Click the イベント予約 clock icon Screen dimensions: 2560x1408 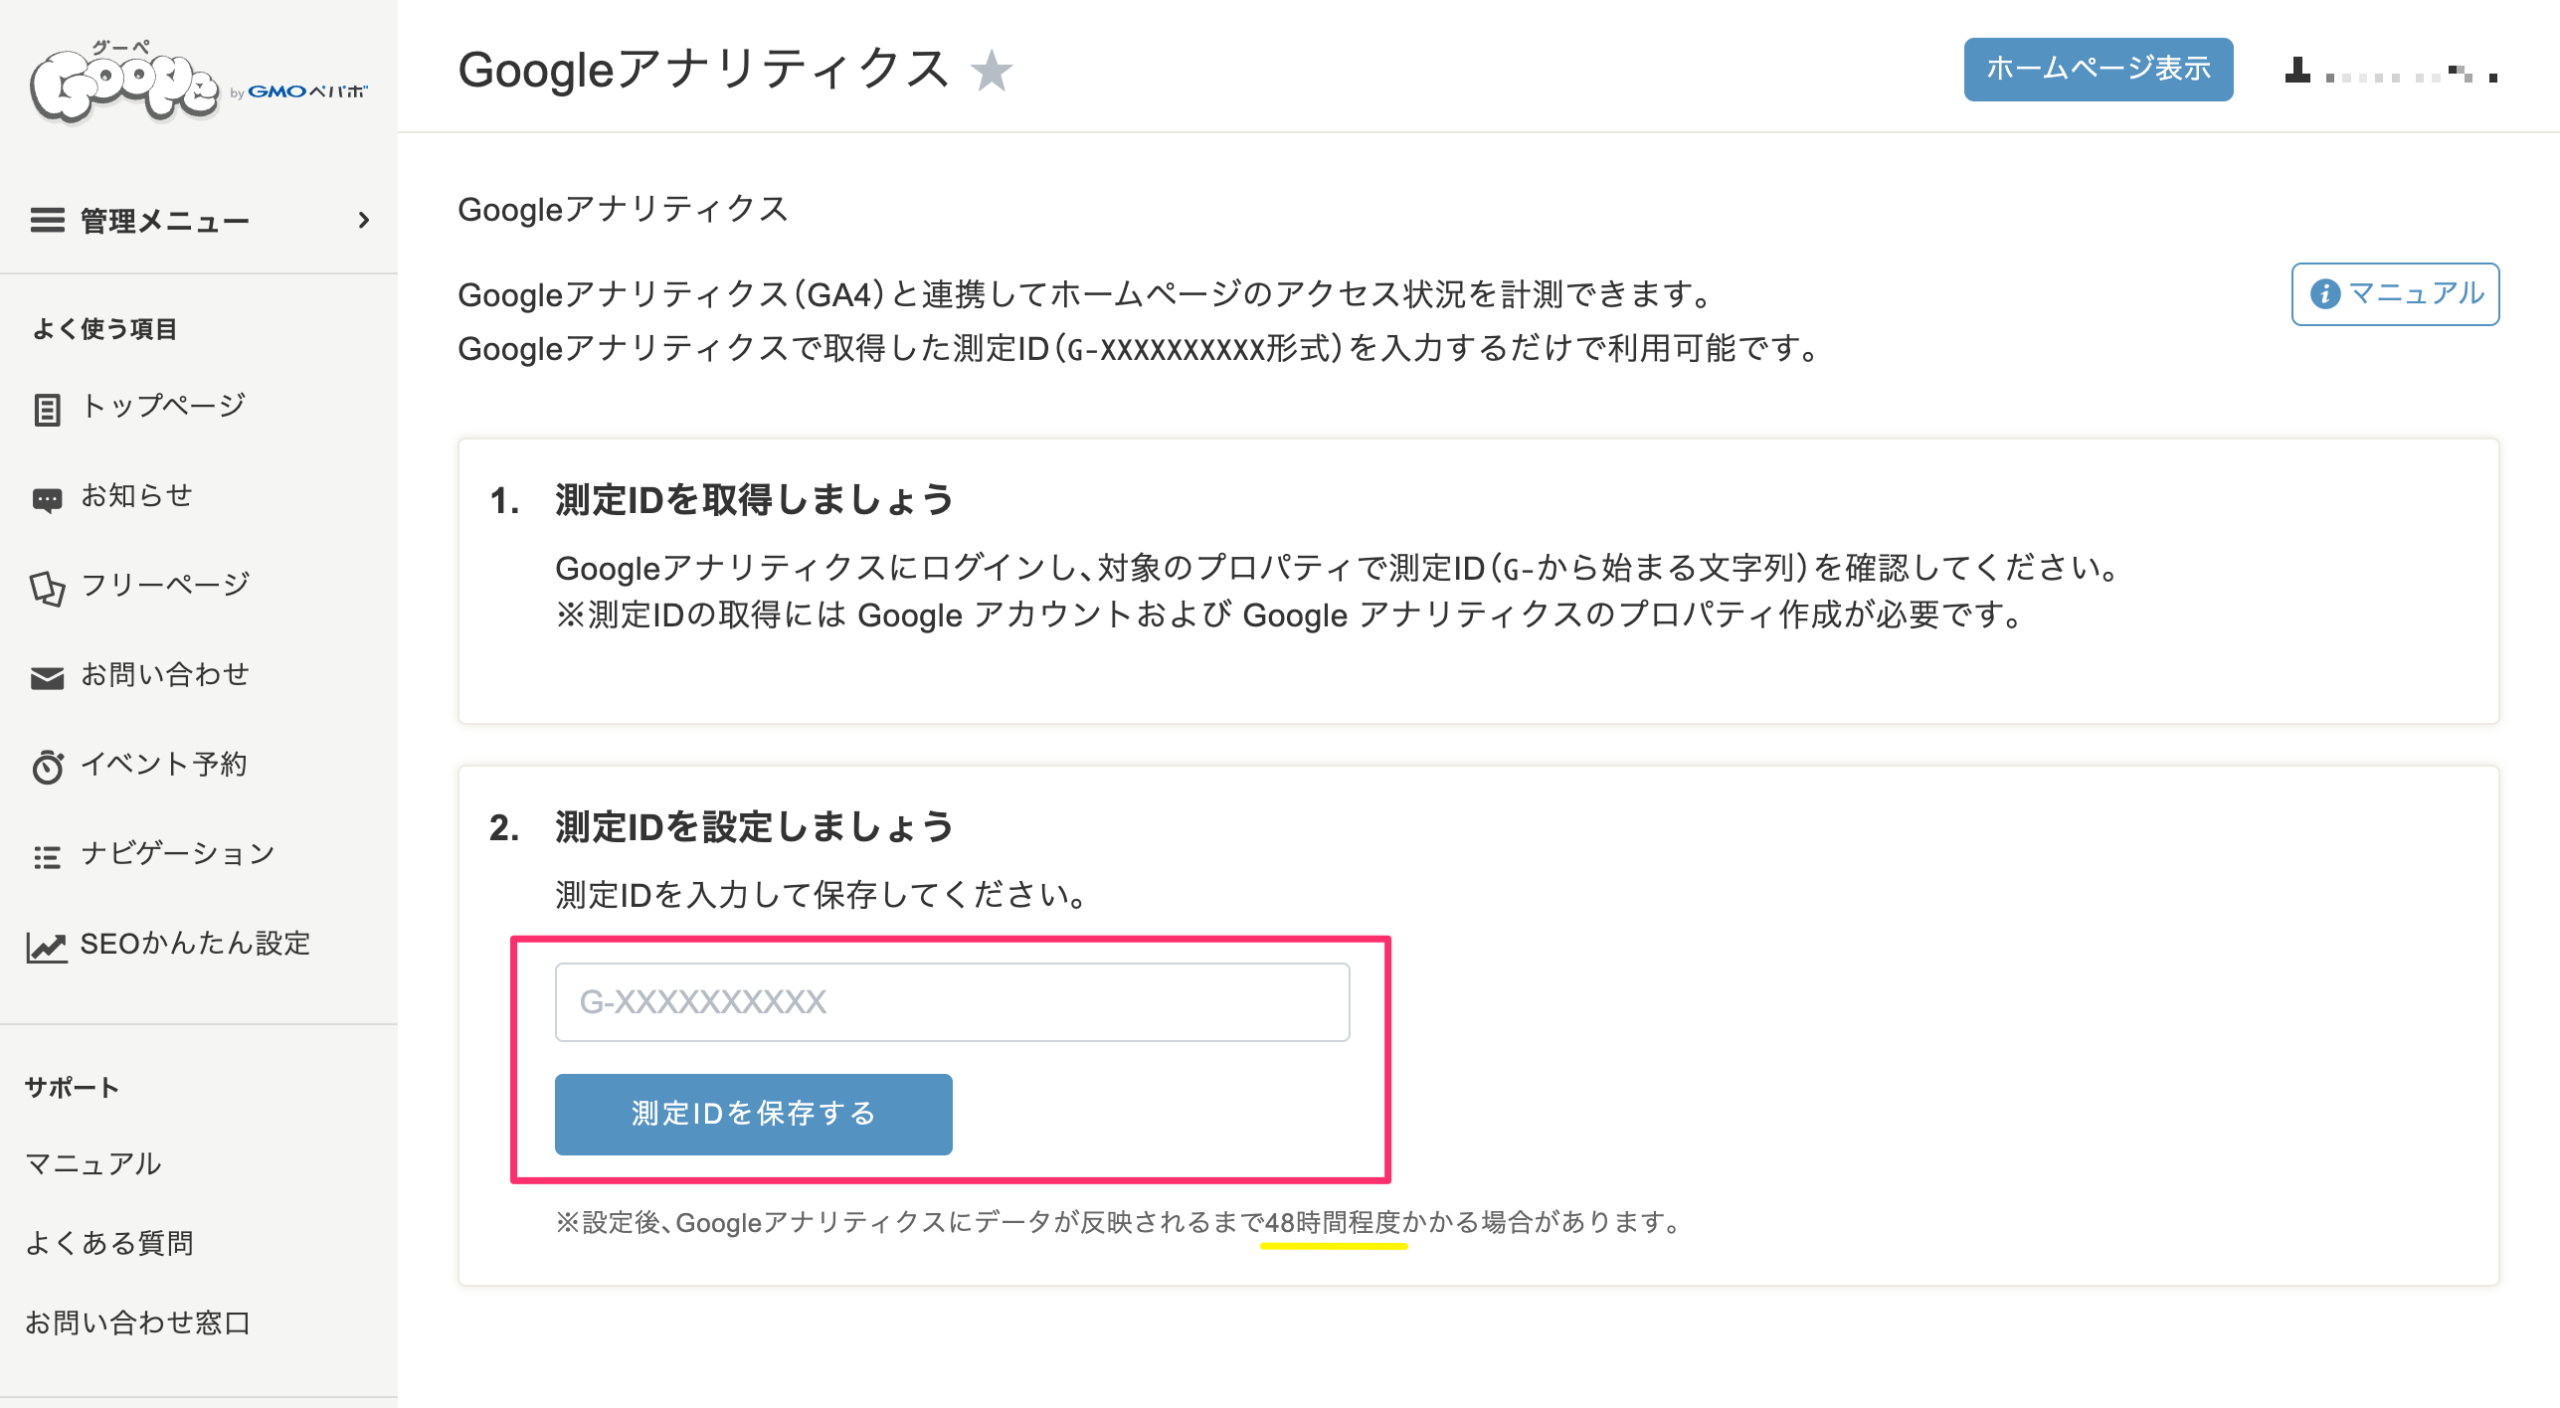(47, 767)
